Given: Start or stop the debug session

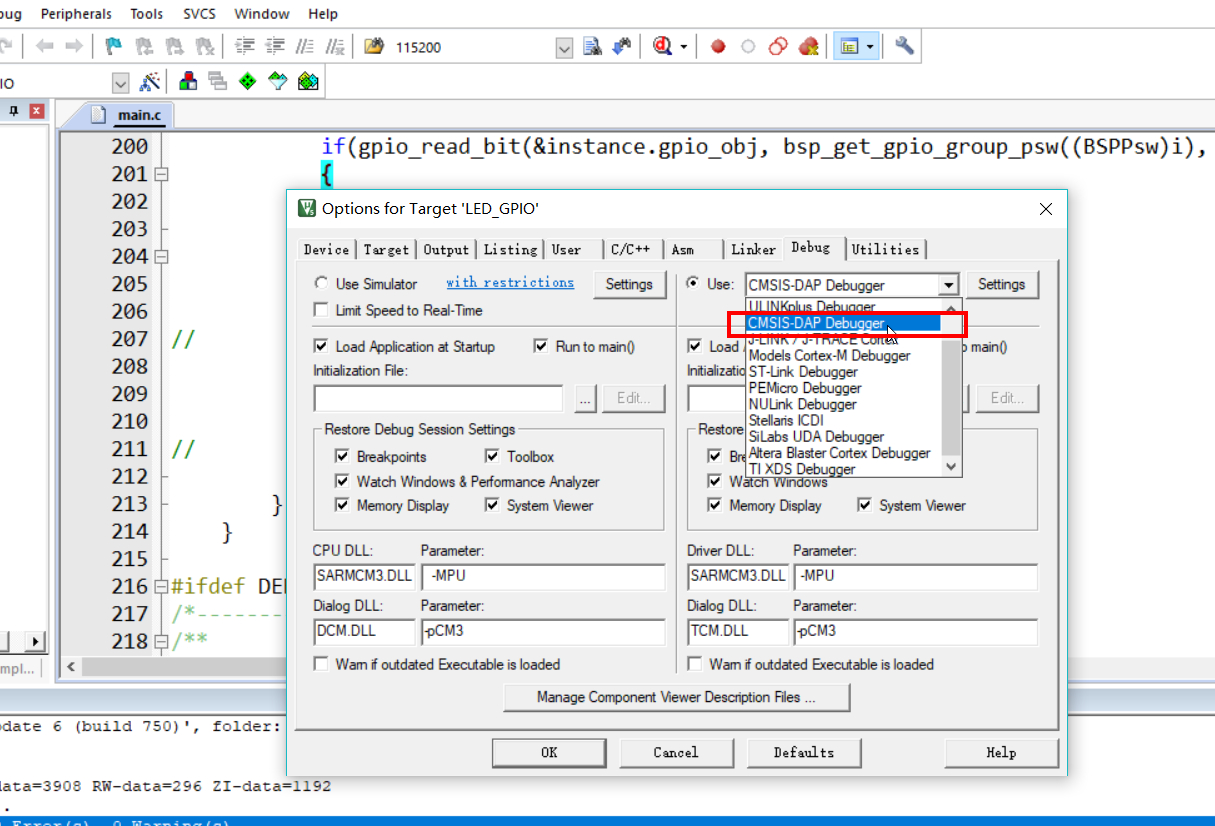Looking at the screenshot, I should 662,47.
